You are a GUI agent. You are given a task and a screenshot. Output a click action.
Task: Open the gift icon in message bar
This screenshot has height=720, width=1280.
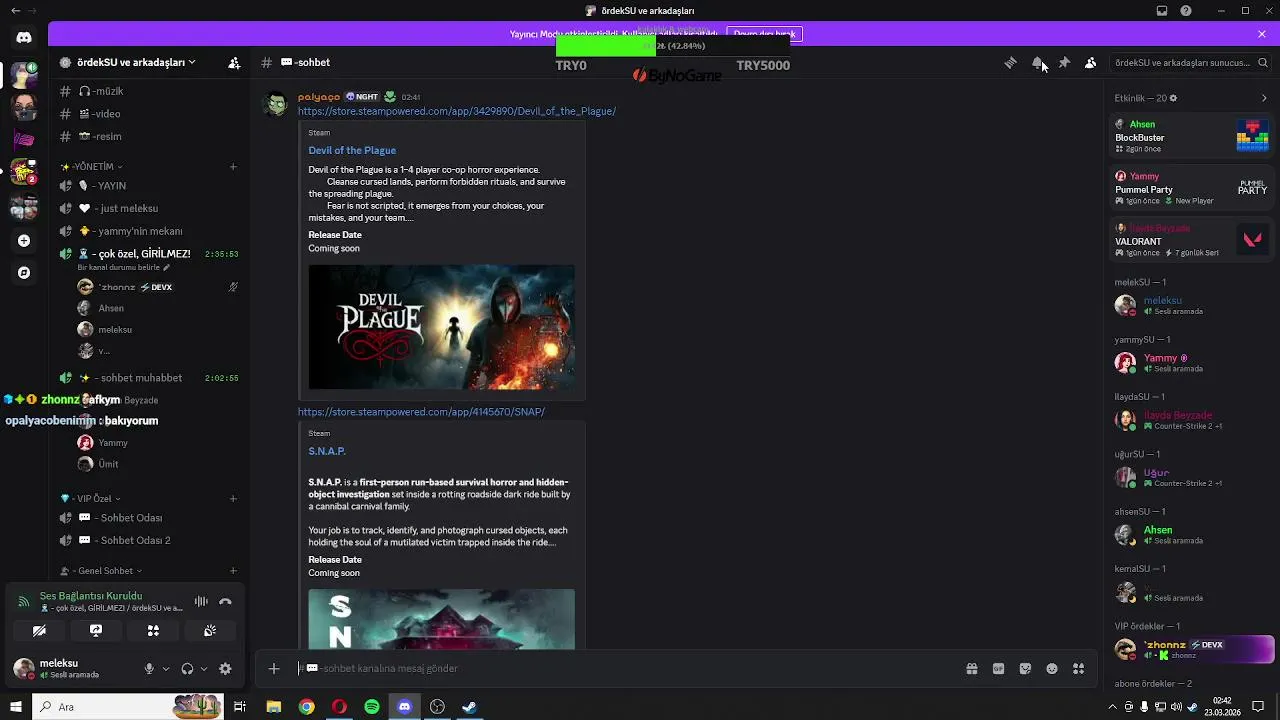coord(971,668)
